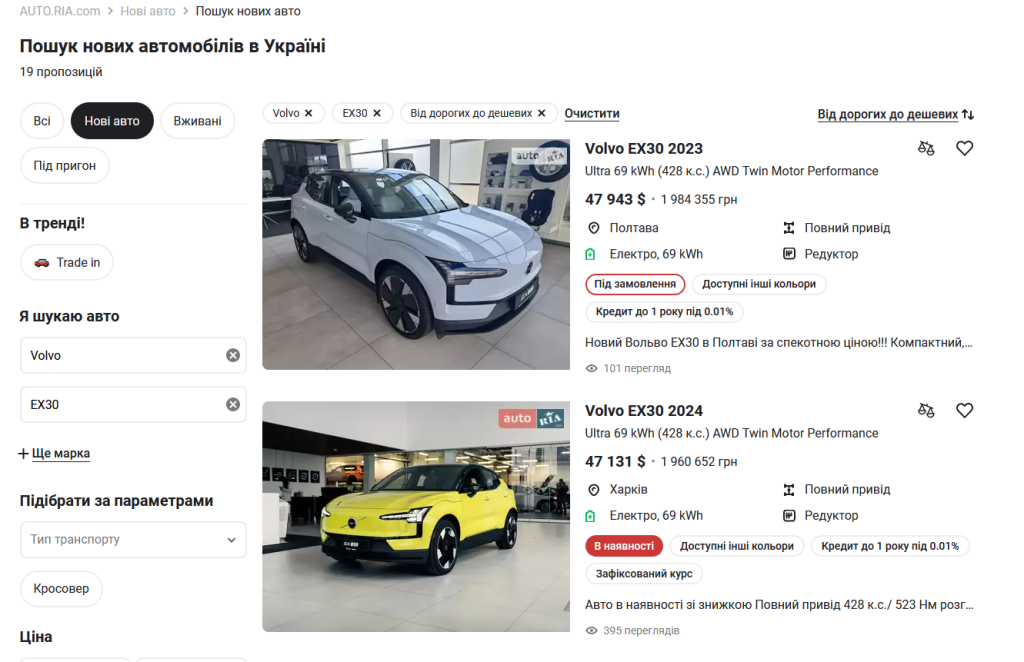Screen dimensions: 1024x662
Task: Click the Ultra 69 kWh subtitle of 2024 listing
Action: point(731,433)
